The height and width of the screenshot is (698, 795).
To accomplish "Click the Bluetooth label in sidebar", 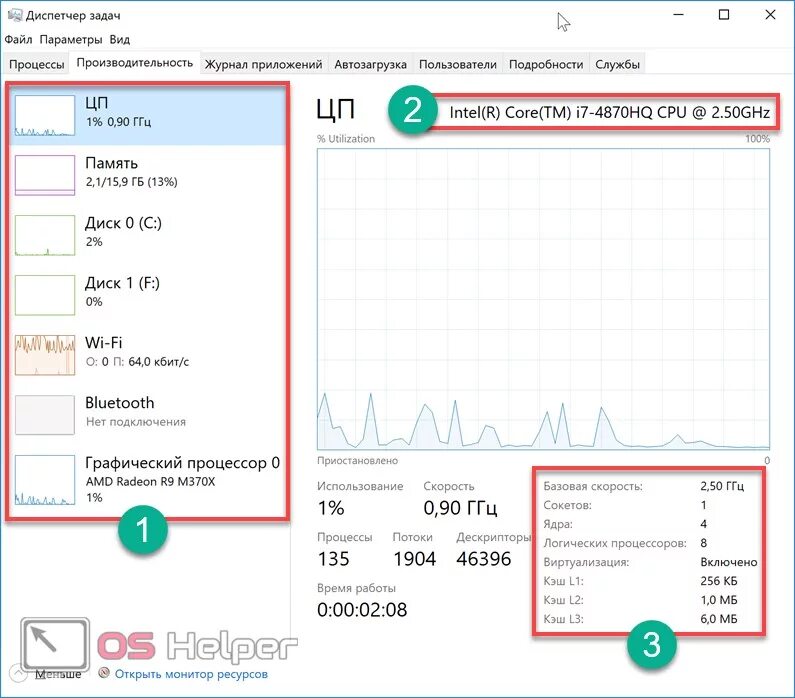I will click(x=120, y=402).
